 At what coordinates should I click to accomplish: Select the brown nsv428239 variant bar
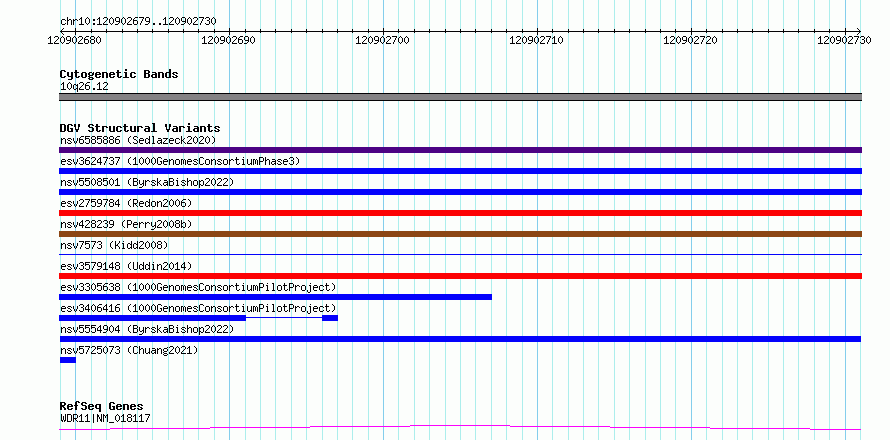(460, 234)
